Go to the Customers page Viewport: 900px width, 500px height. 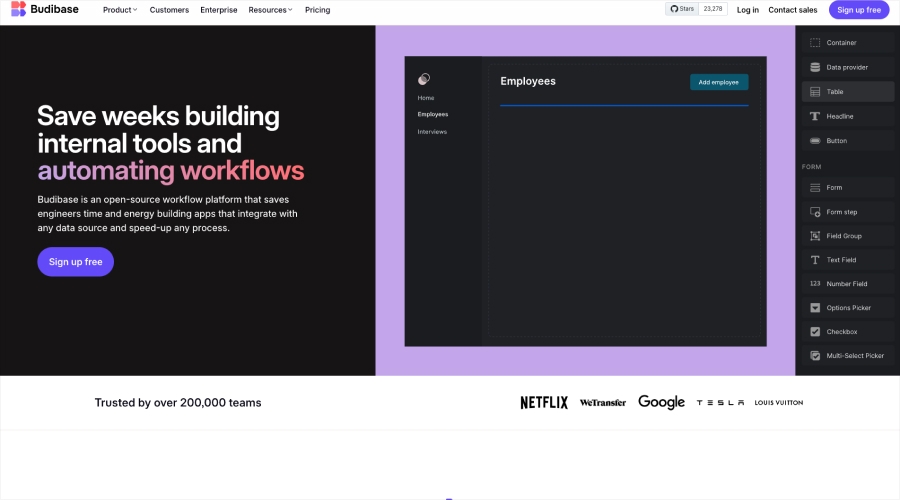tap(169, 10)
